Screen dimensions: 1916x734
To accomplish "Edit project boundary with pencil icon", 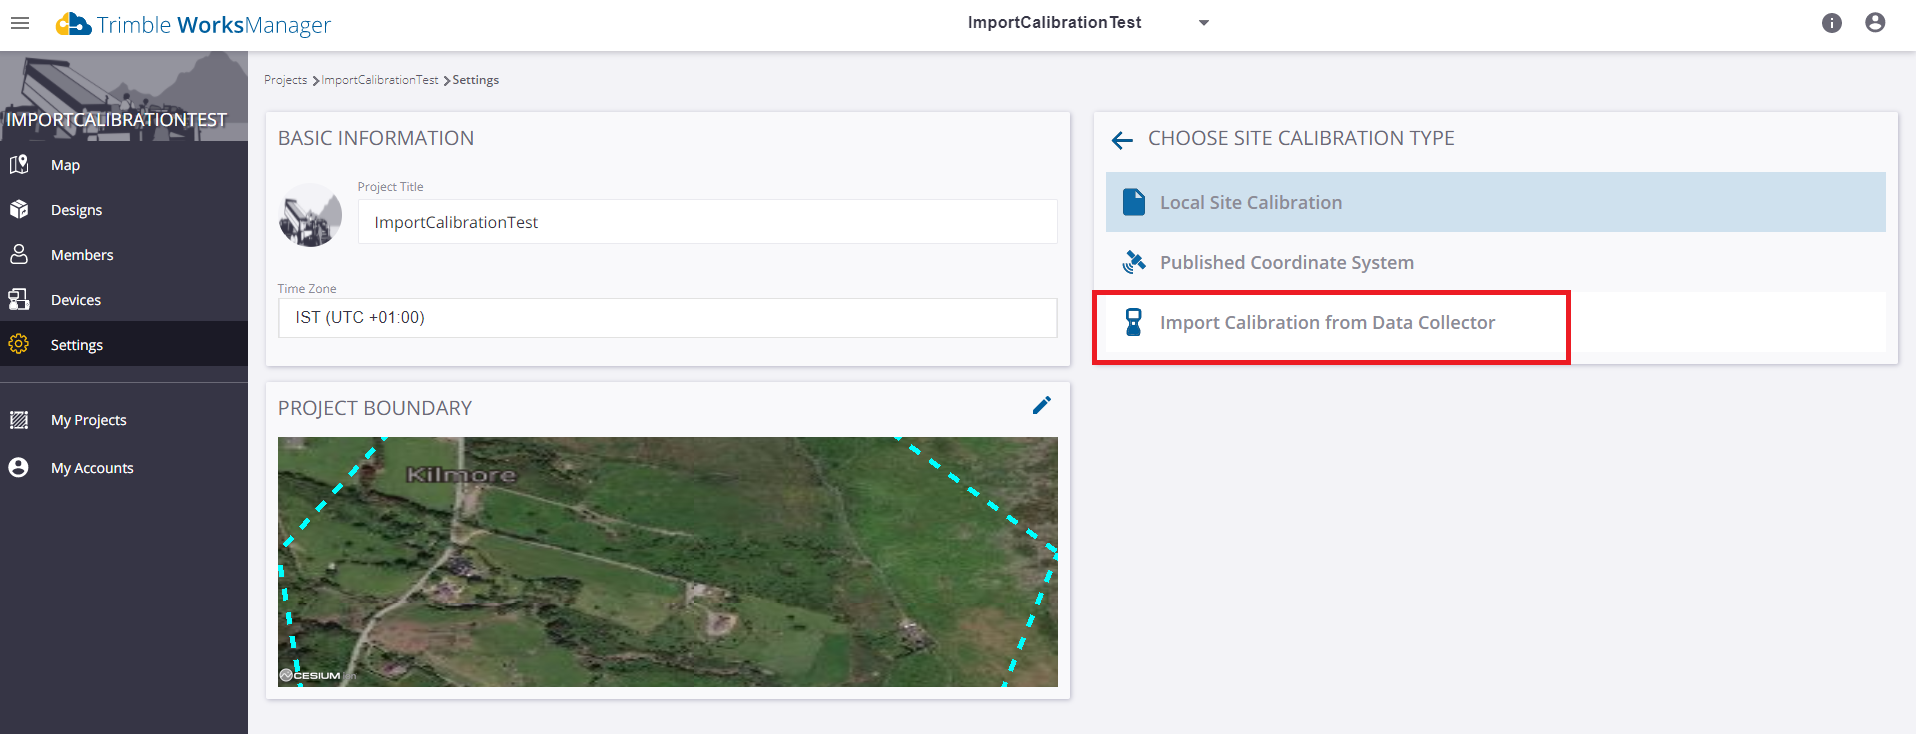I will (1042, 405).
